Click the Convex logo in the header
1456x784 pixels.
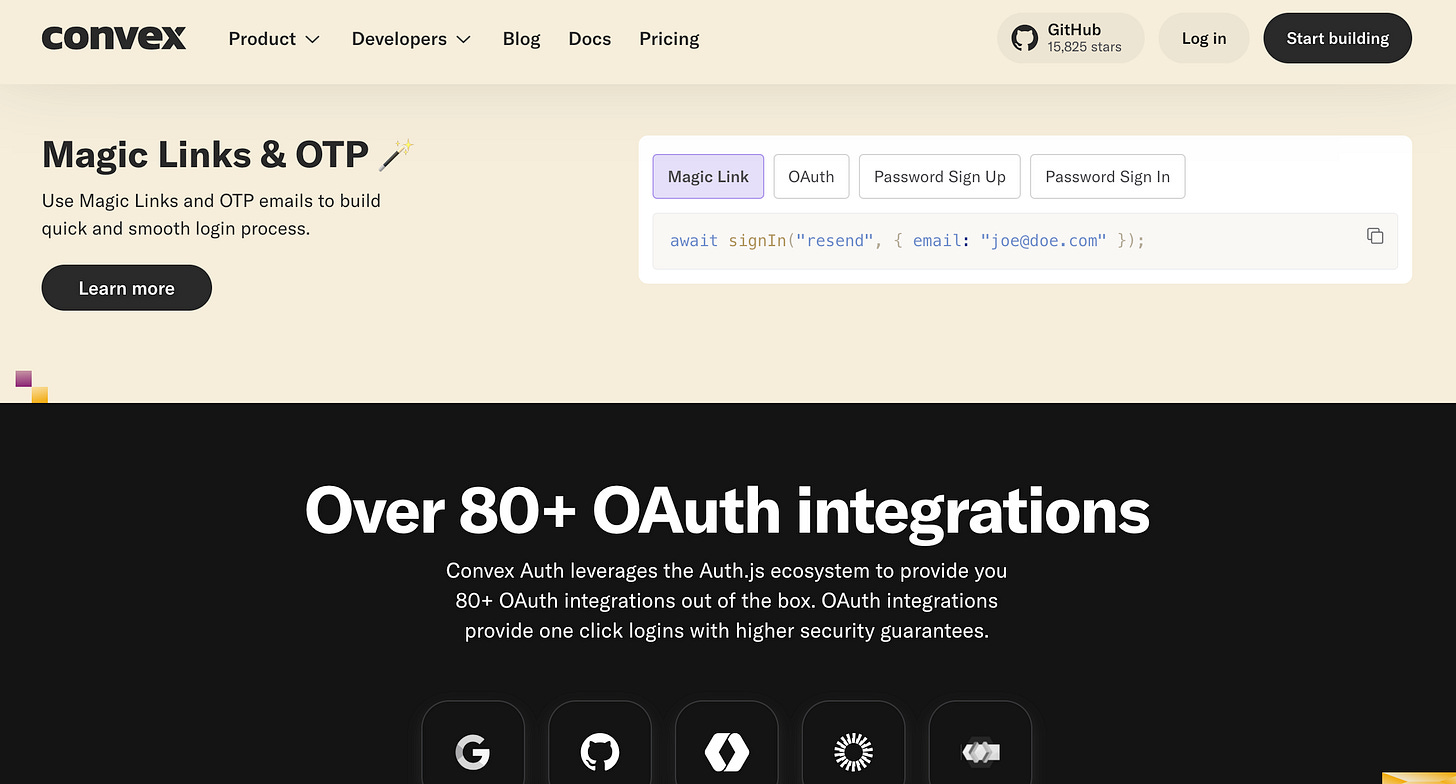(x=114, y=38)
